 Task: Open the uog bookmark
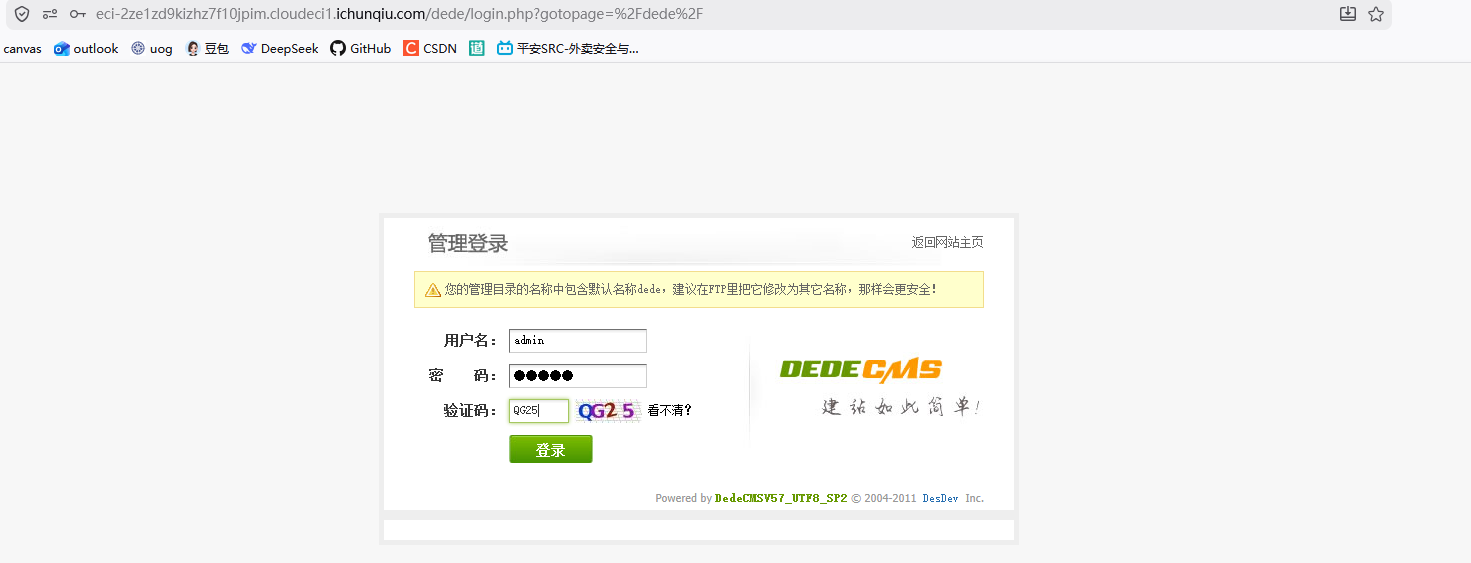152,48
